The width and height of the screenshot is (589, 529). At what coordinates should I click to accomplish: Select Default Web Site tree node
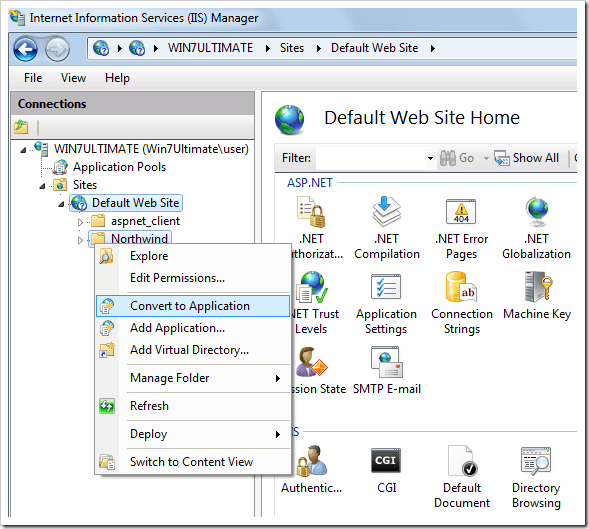pos(135,203)
